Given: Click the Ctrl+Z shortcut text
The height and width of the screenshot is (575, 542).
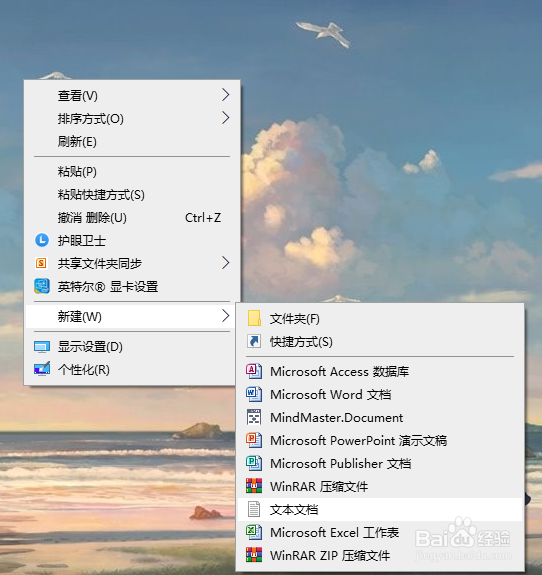Looking at the screenshot, I should (x=203, y=218).
